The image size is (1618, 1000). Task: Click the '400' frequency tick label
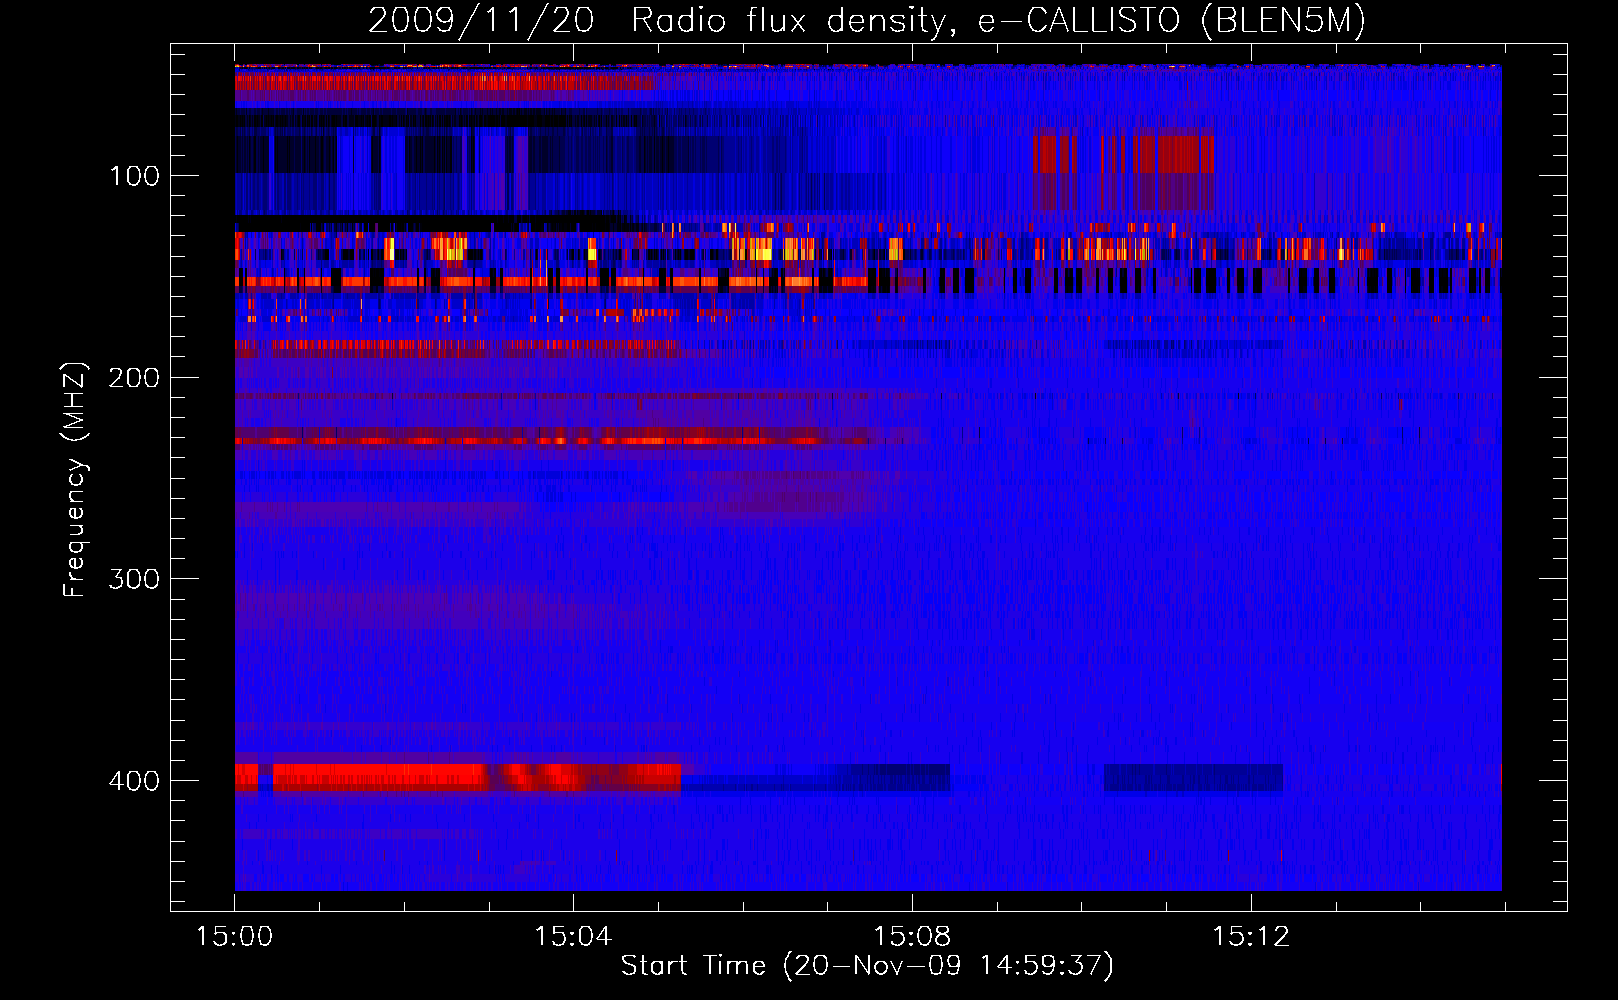click(135, 781)
